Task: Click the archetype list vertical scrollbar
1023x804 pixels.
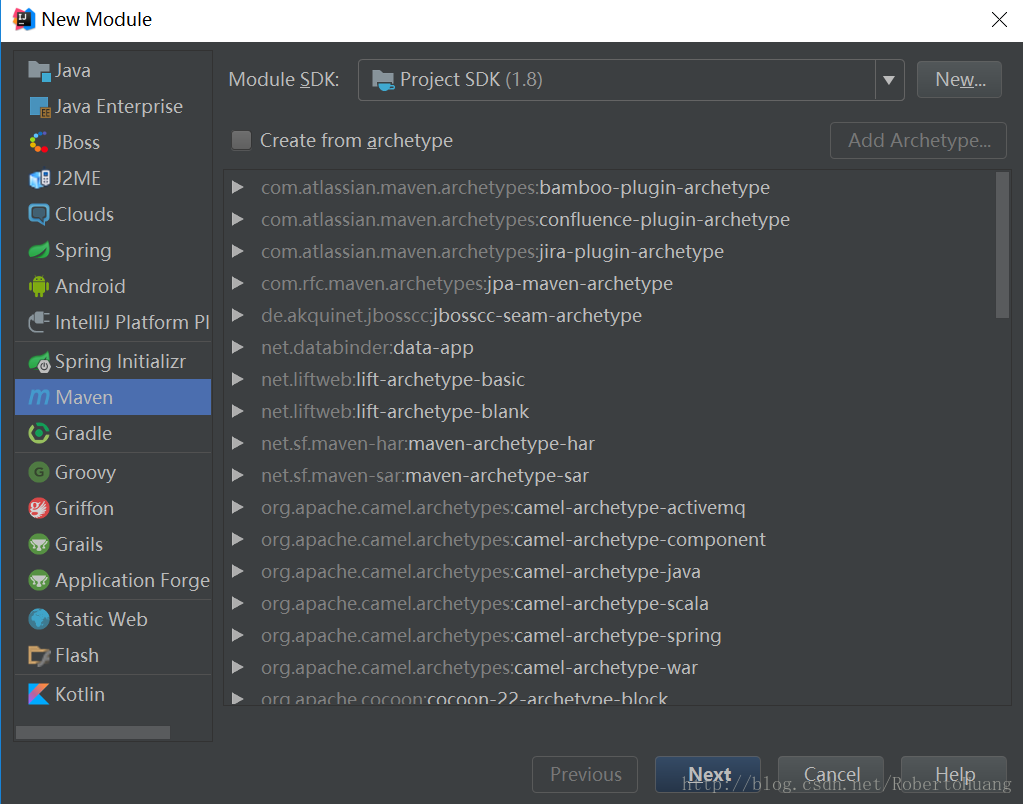Action: pyautogui.click(x=1003, y=245)
